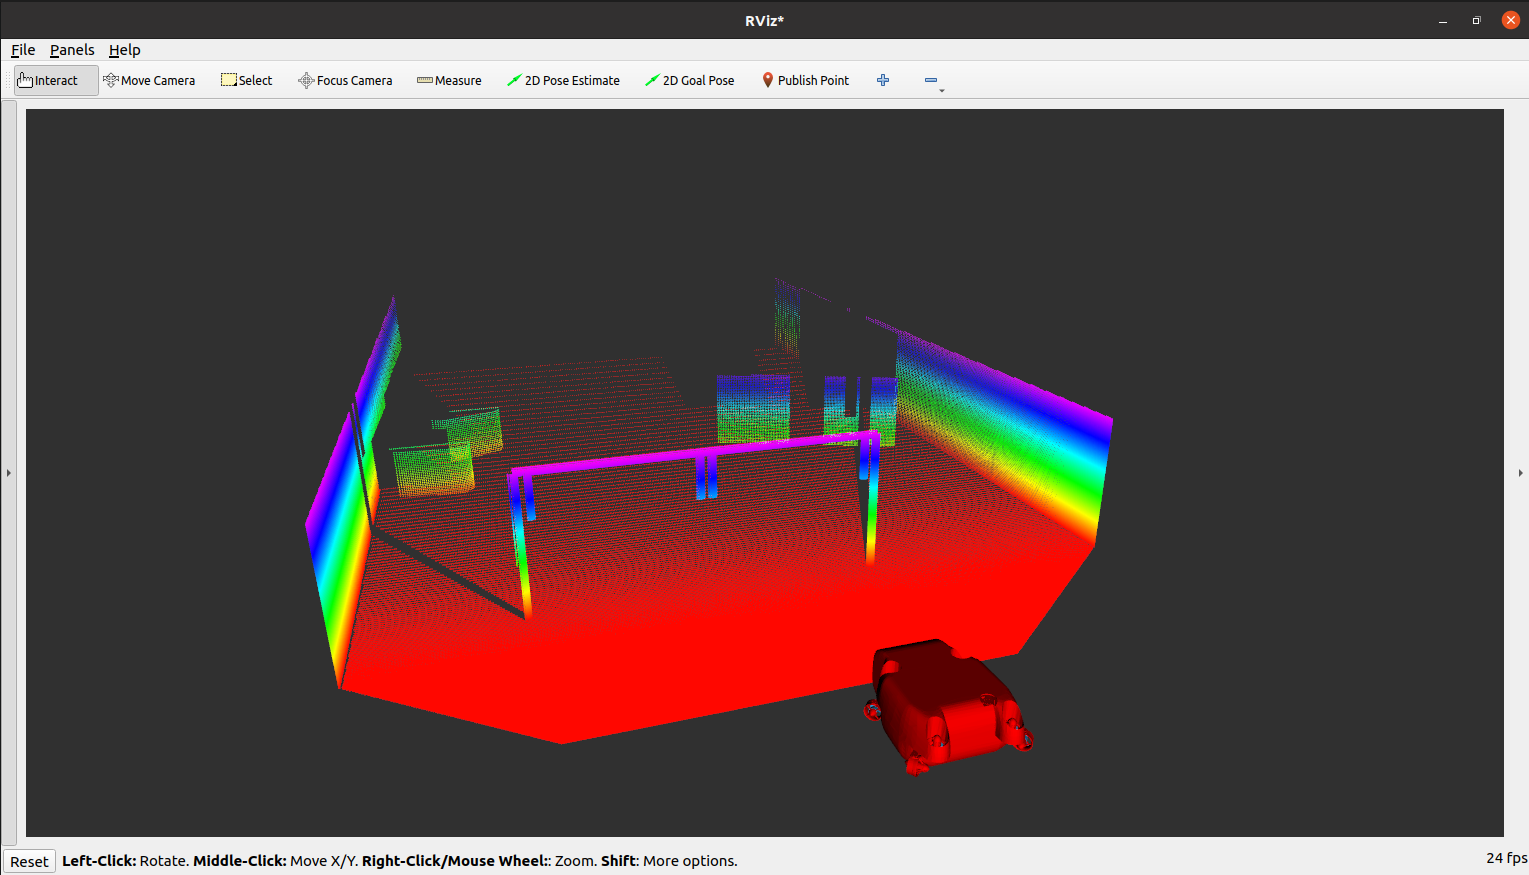Select the Interact tool
The height and width of the screenshot is (875, 1529).
tap(56, 80)
